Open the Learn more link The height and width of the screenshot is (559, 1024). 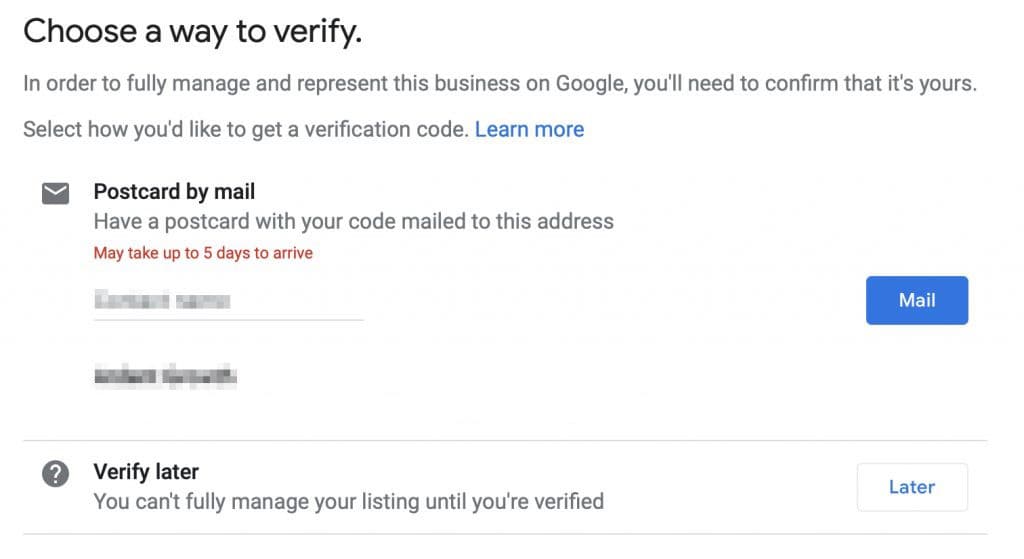pyautogui.click(x=529, y=130)
